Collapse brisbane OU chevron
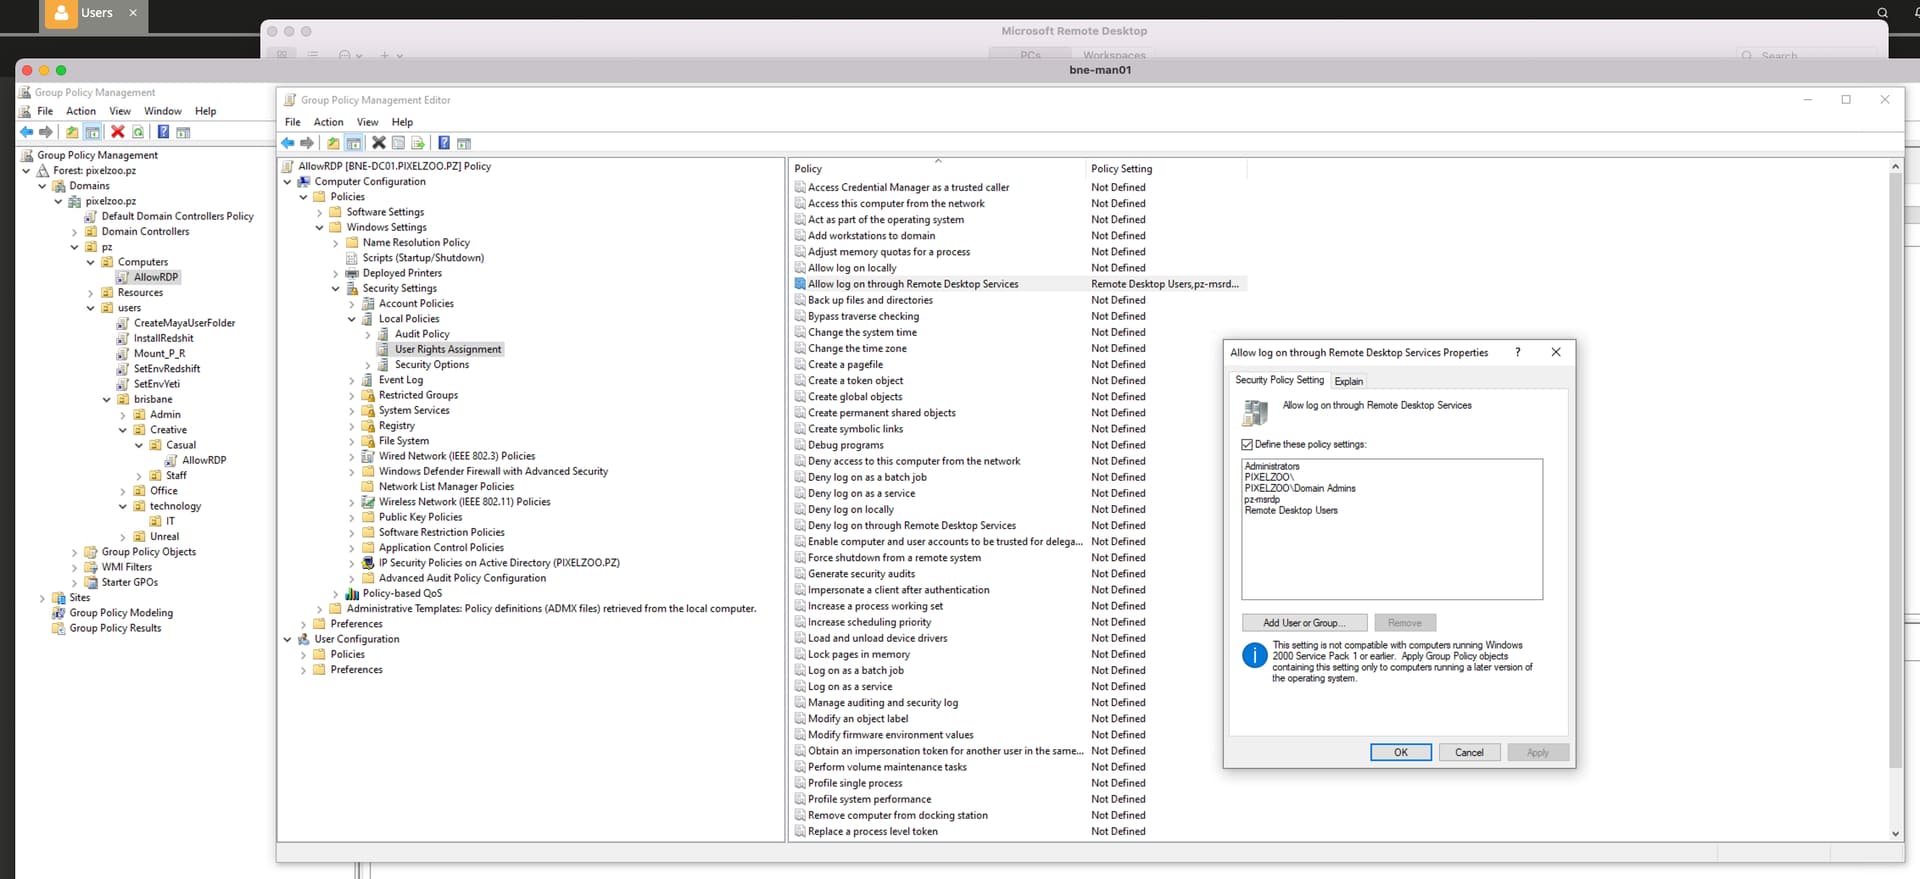This screenshot has height=879, width=1920. click(x=107, y=399)
